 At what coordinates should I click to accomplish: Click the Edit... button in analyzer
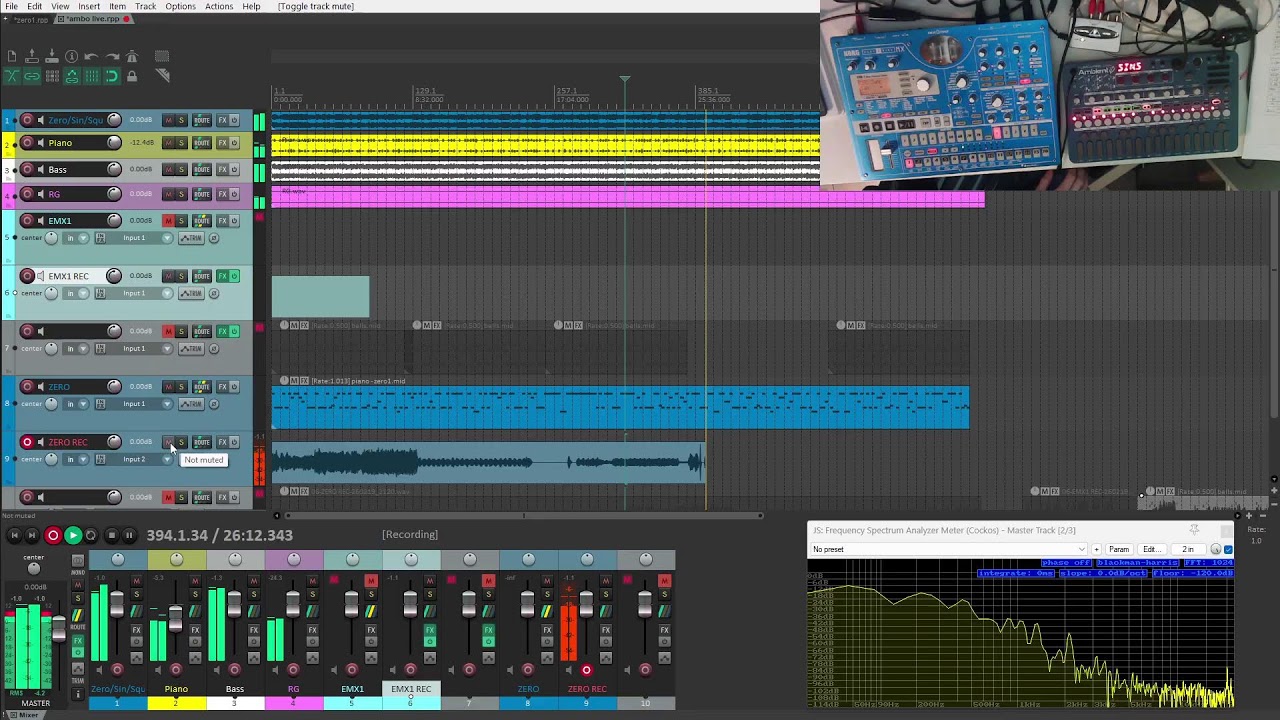pyautogui.click(x=1153, y=549)
